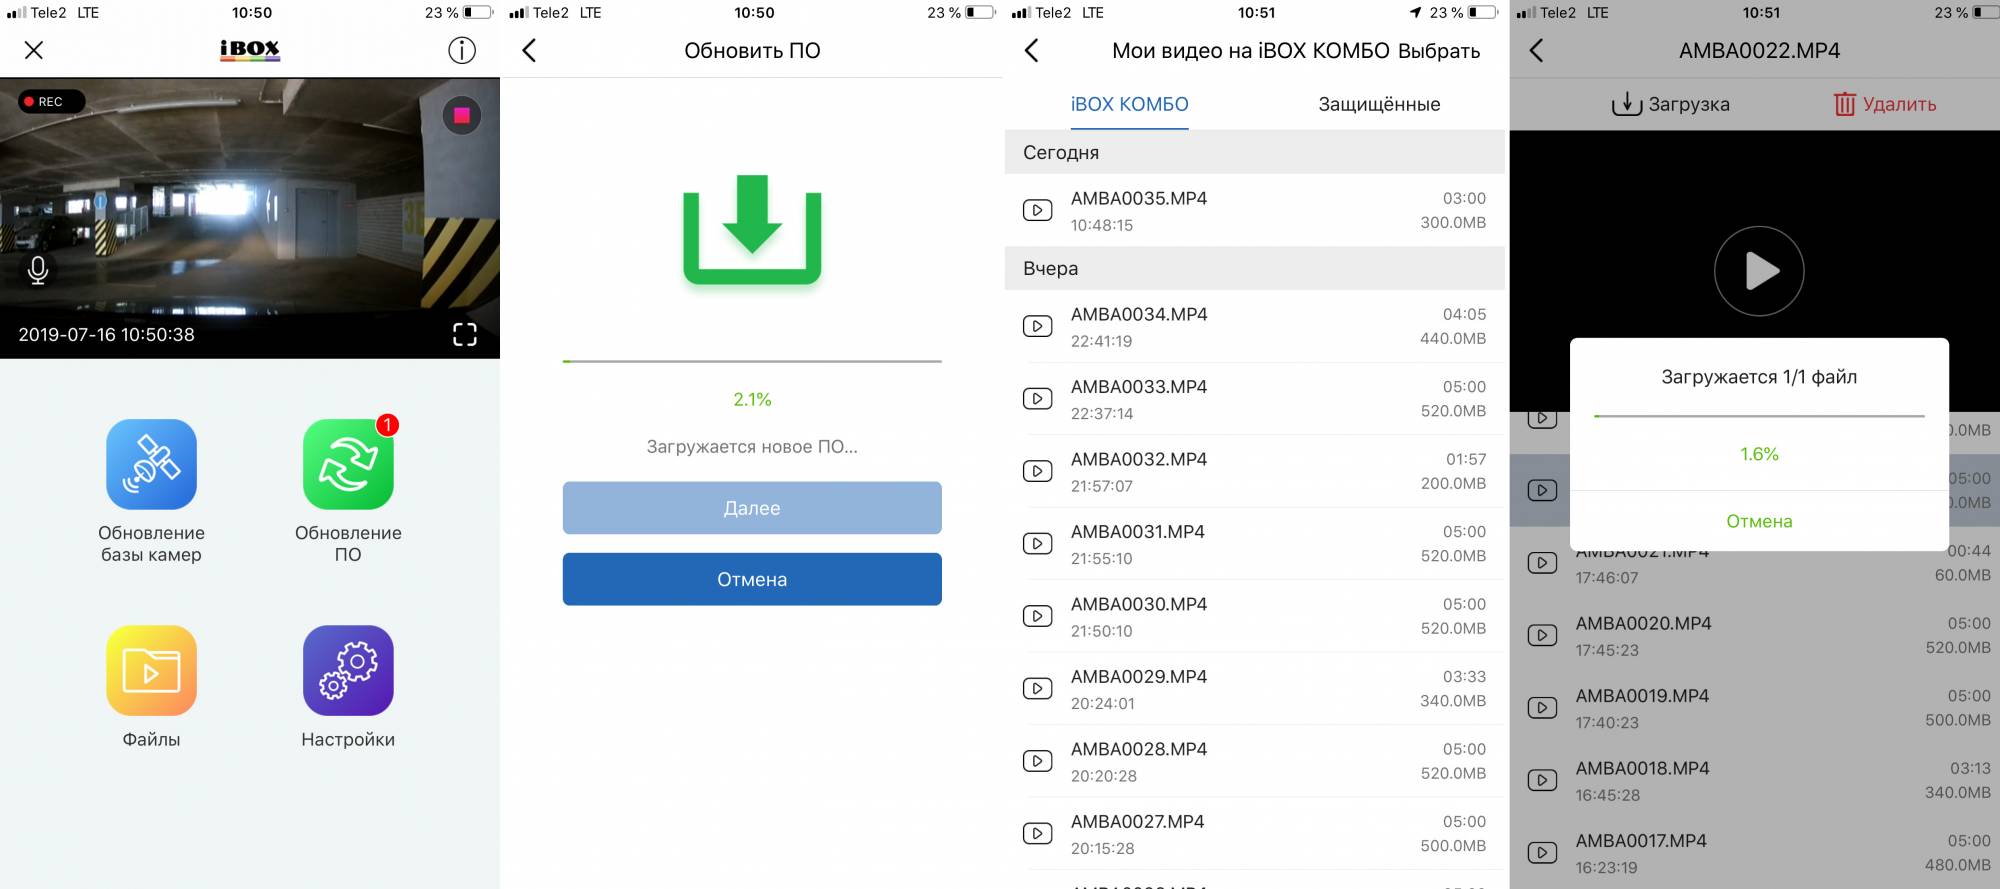This screenshot has width=2000, height=889.
Task: Tap the Вчера section header
Action: click(x=1255, y=268)
